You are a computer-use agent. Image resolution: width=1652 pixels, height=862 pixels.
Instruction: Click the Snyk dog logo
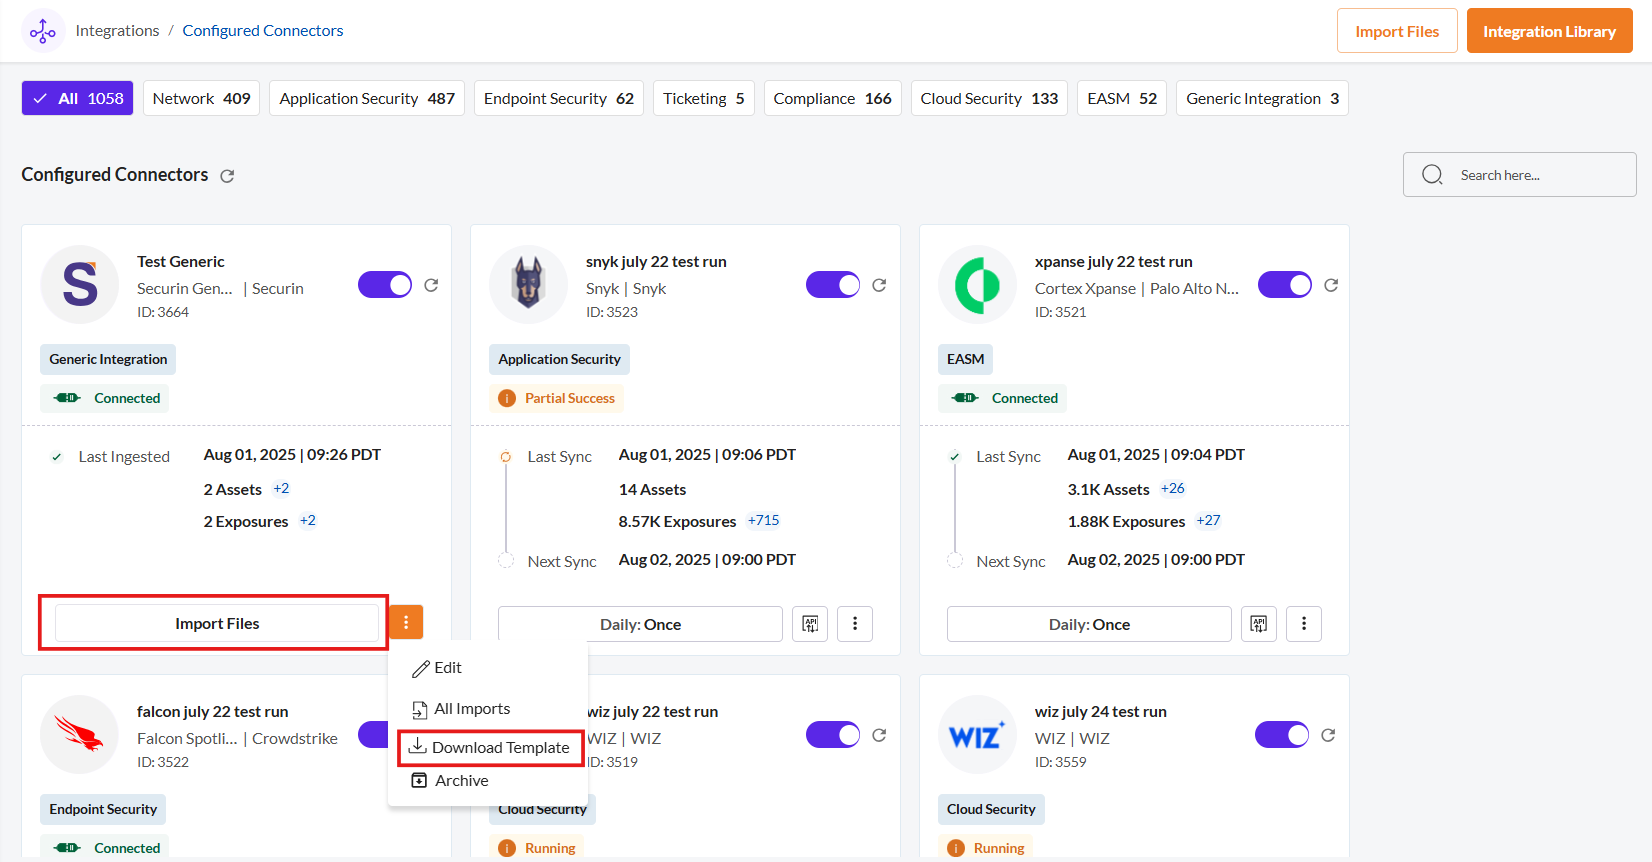[528, 285]
